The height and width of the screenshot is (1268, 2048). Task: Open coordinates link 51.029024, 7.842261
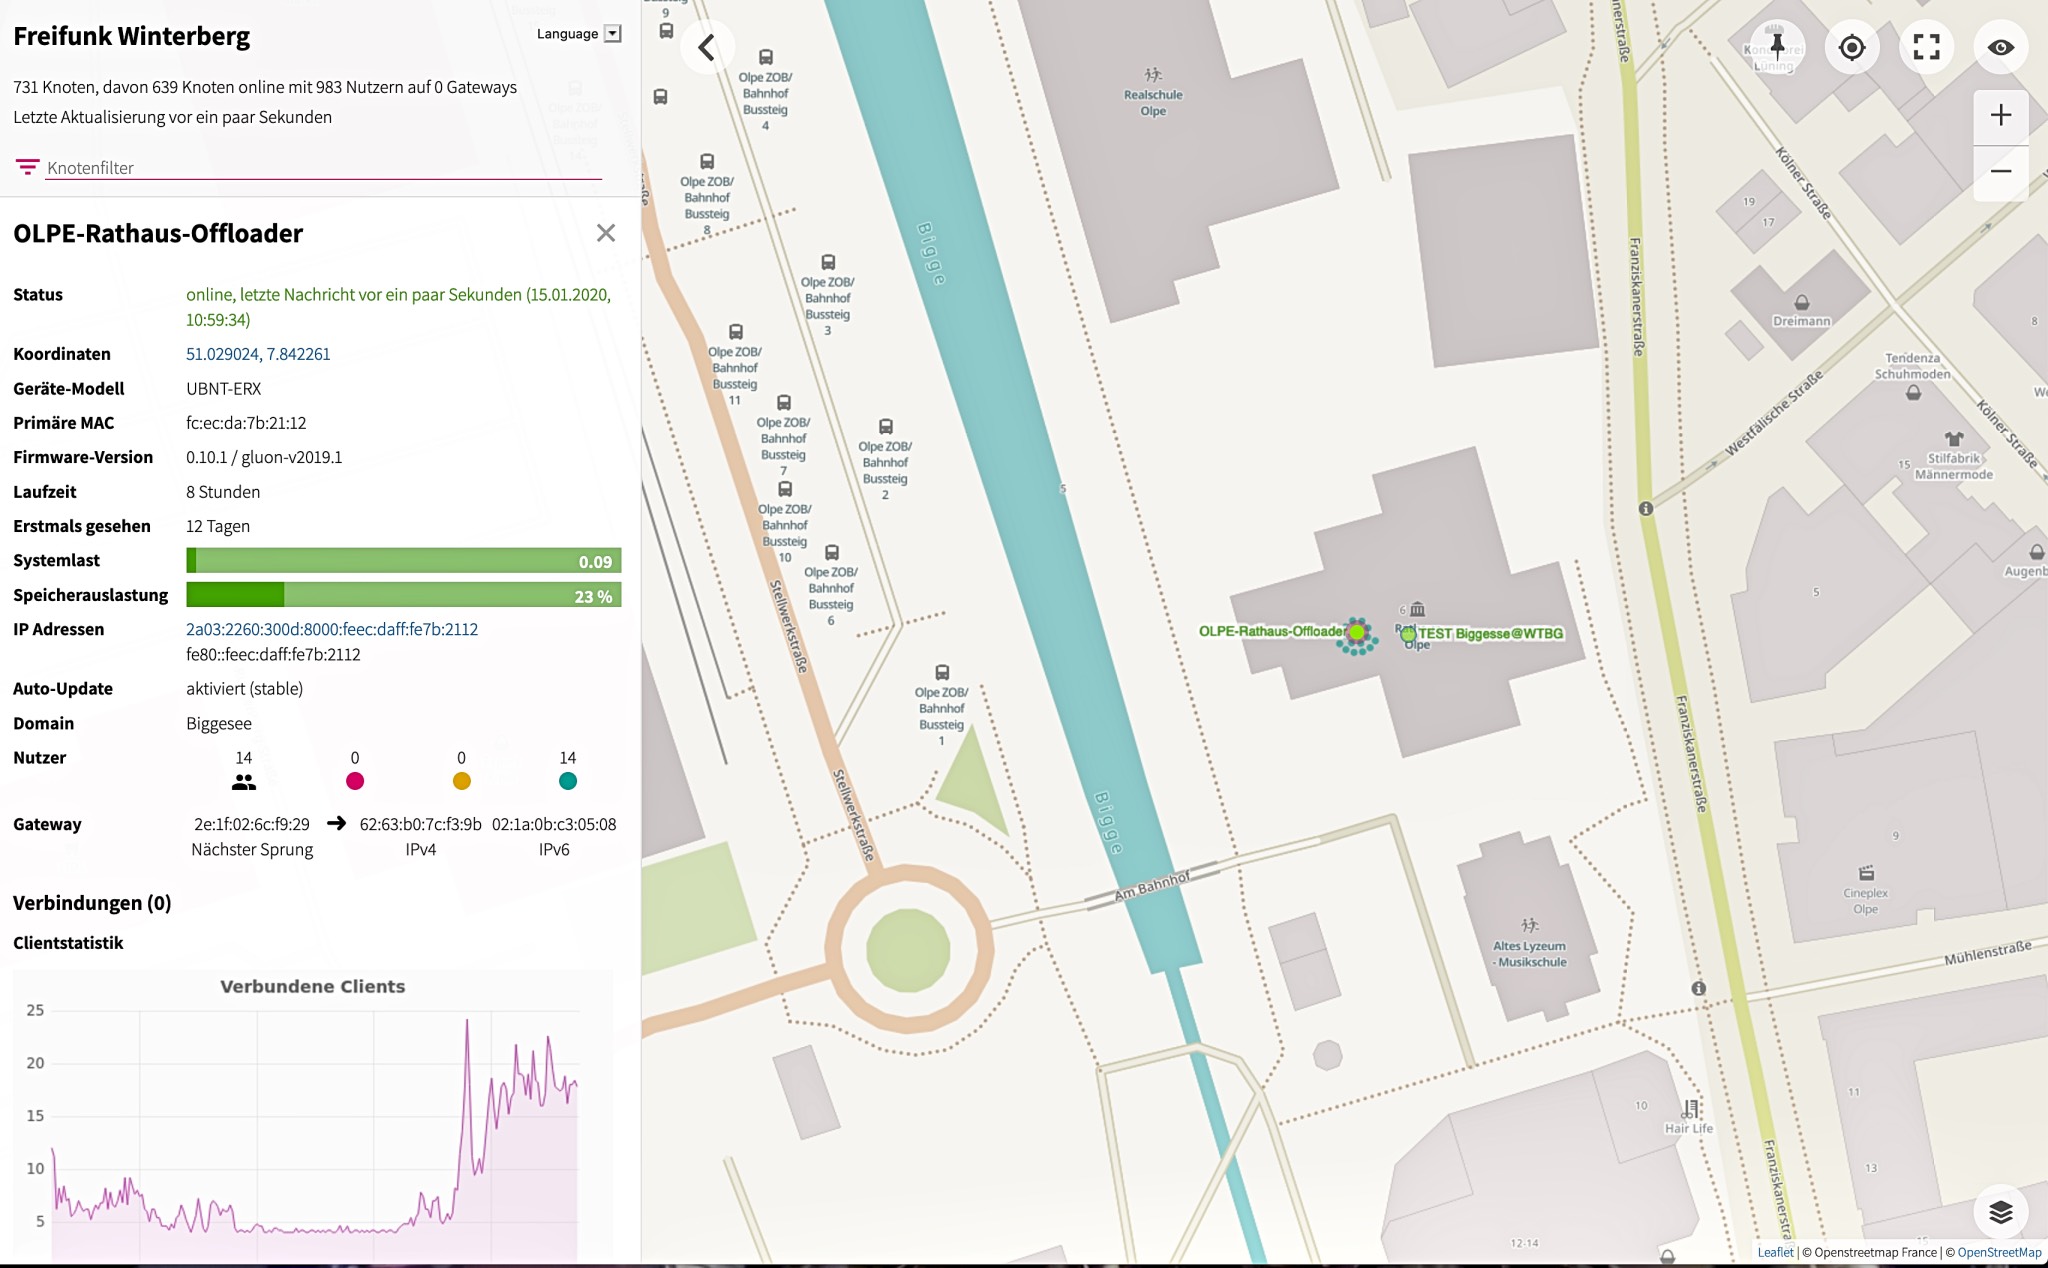pyautogui.click(x=258, y=354)
